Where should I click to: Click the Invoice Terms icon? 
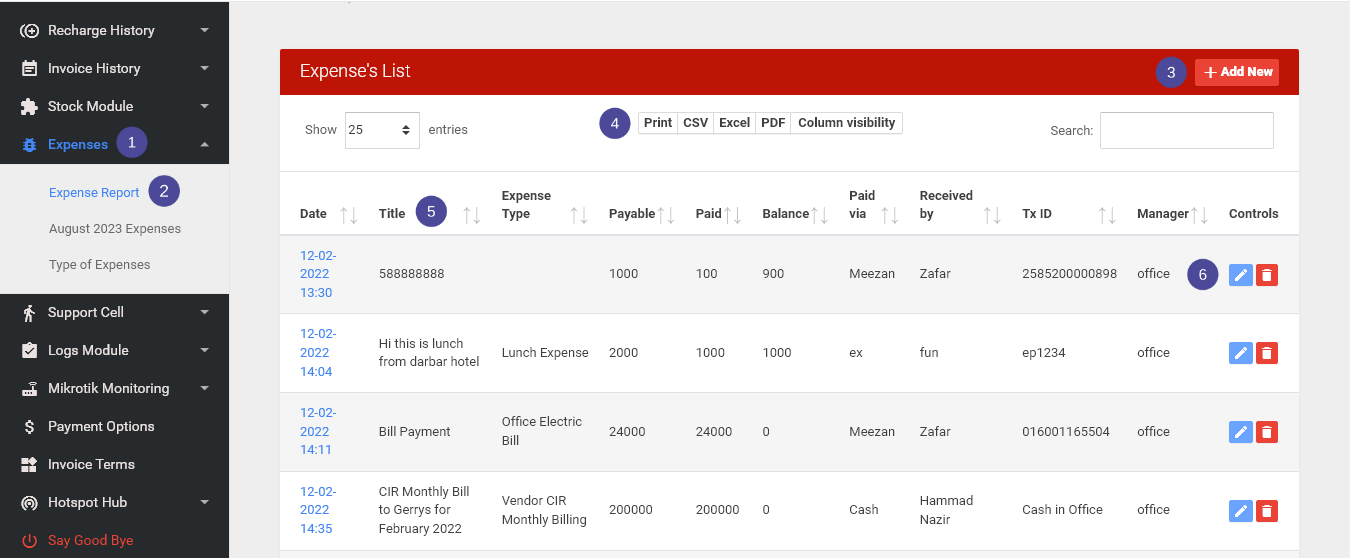[x=29, y=465]
